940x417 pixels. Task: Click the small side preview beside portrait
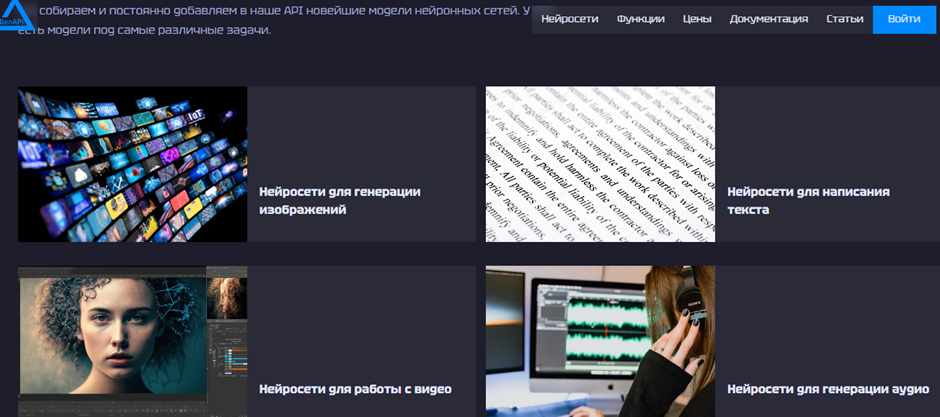227,298
